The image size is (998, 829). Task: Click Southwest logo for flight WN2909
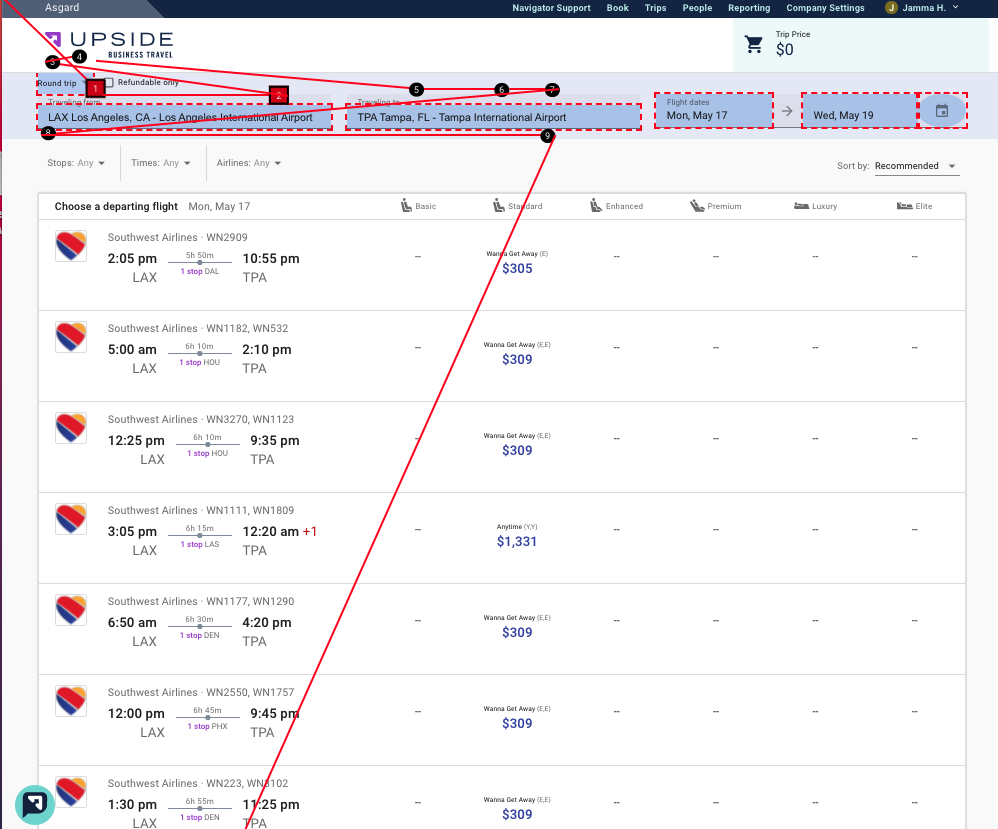click(71, 246)
